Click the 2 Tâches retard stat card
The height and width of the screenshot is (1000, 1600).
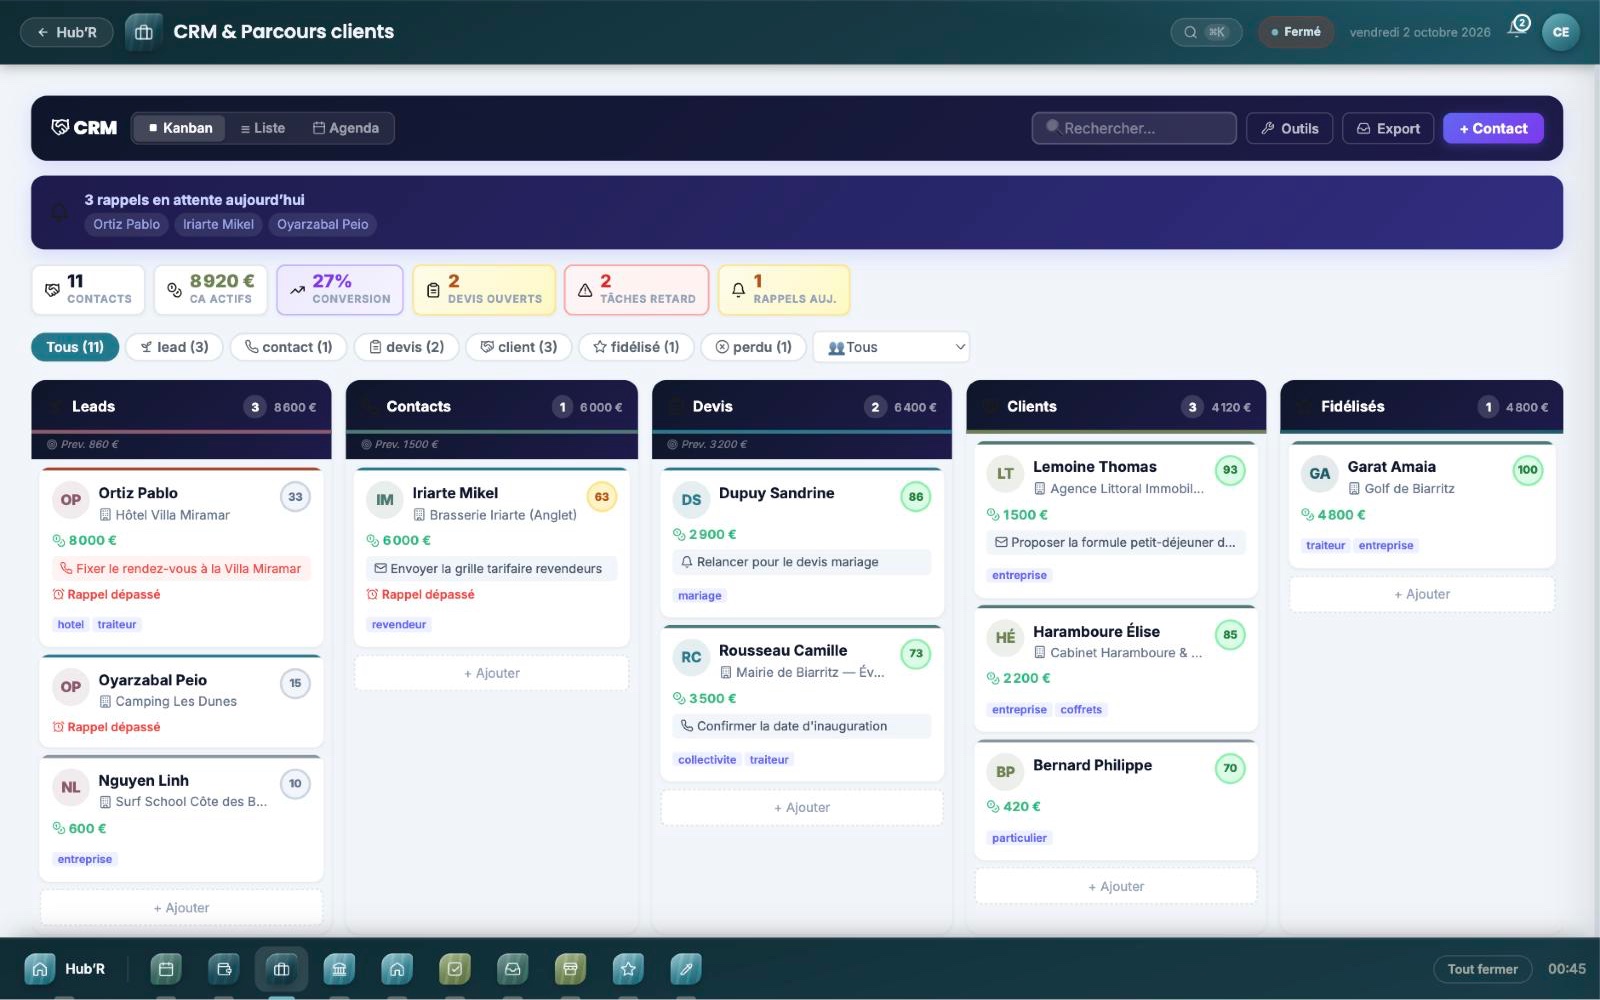637,289
